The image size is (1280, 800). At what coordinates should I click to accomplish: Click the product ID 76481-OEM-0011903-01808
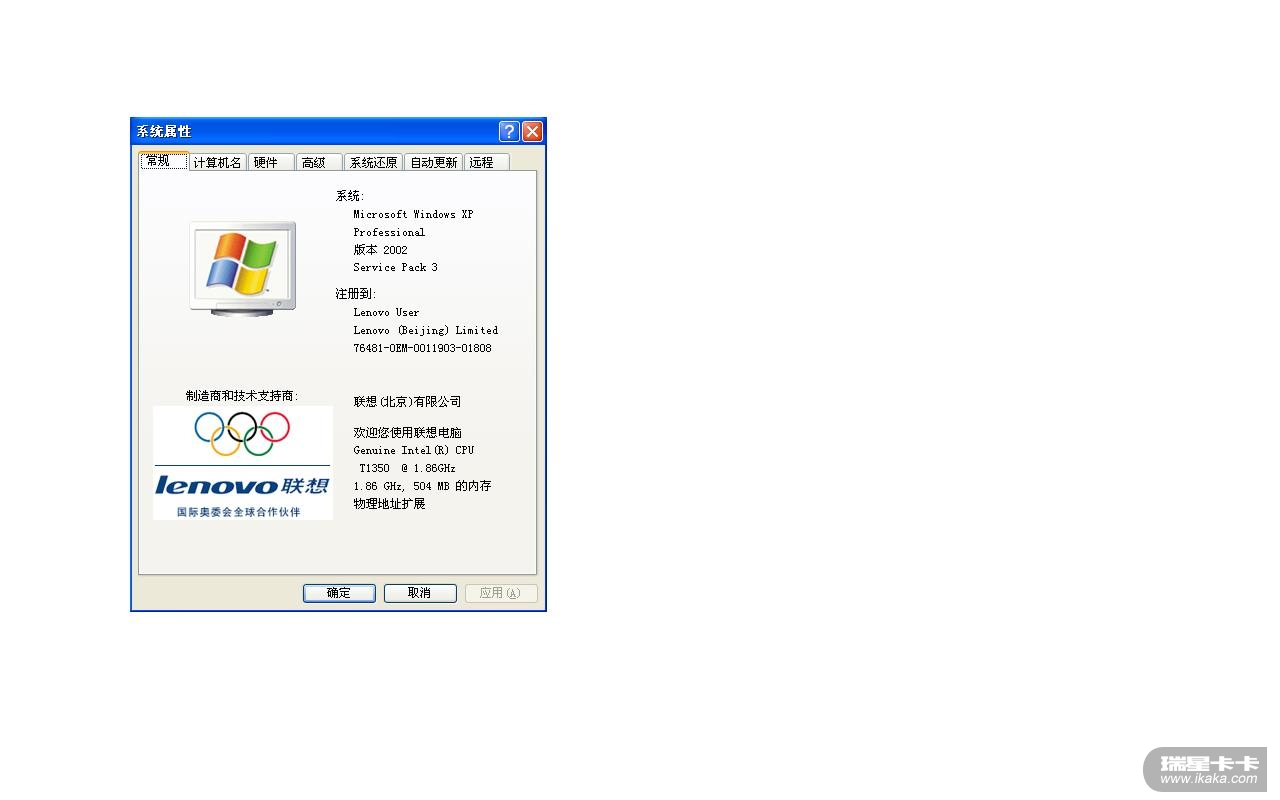coord(422,348)
